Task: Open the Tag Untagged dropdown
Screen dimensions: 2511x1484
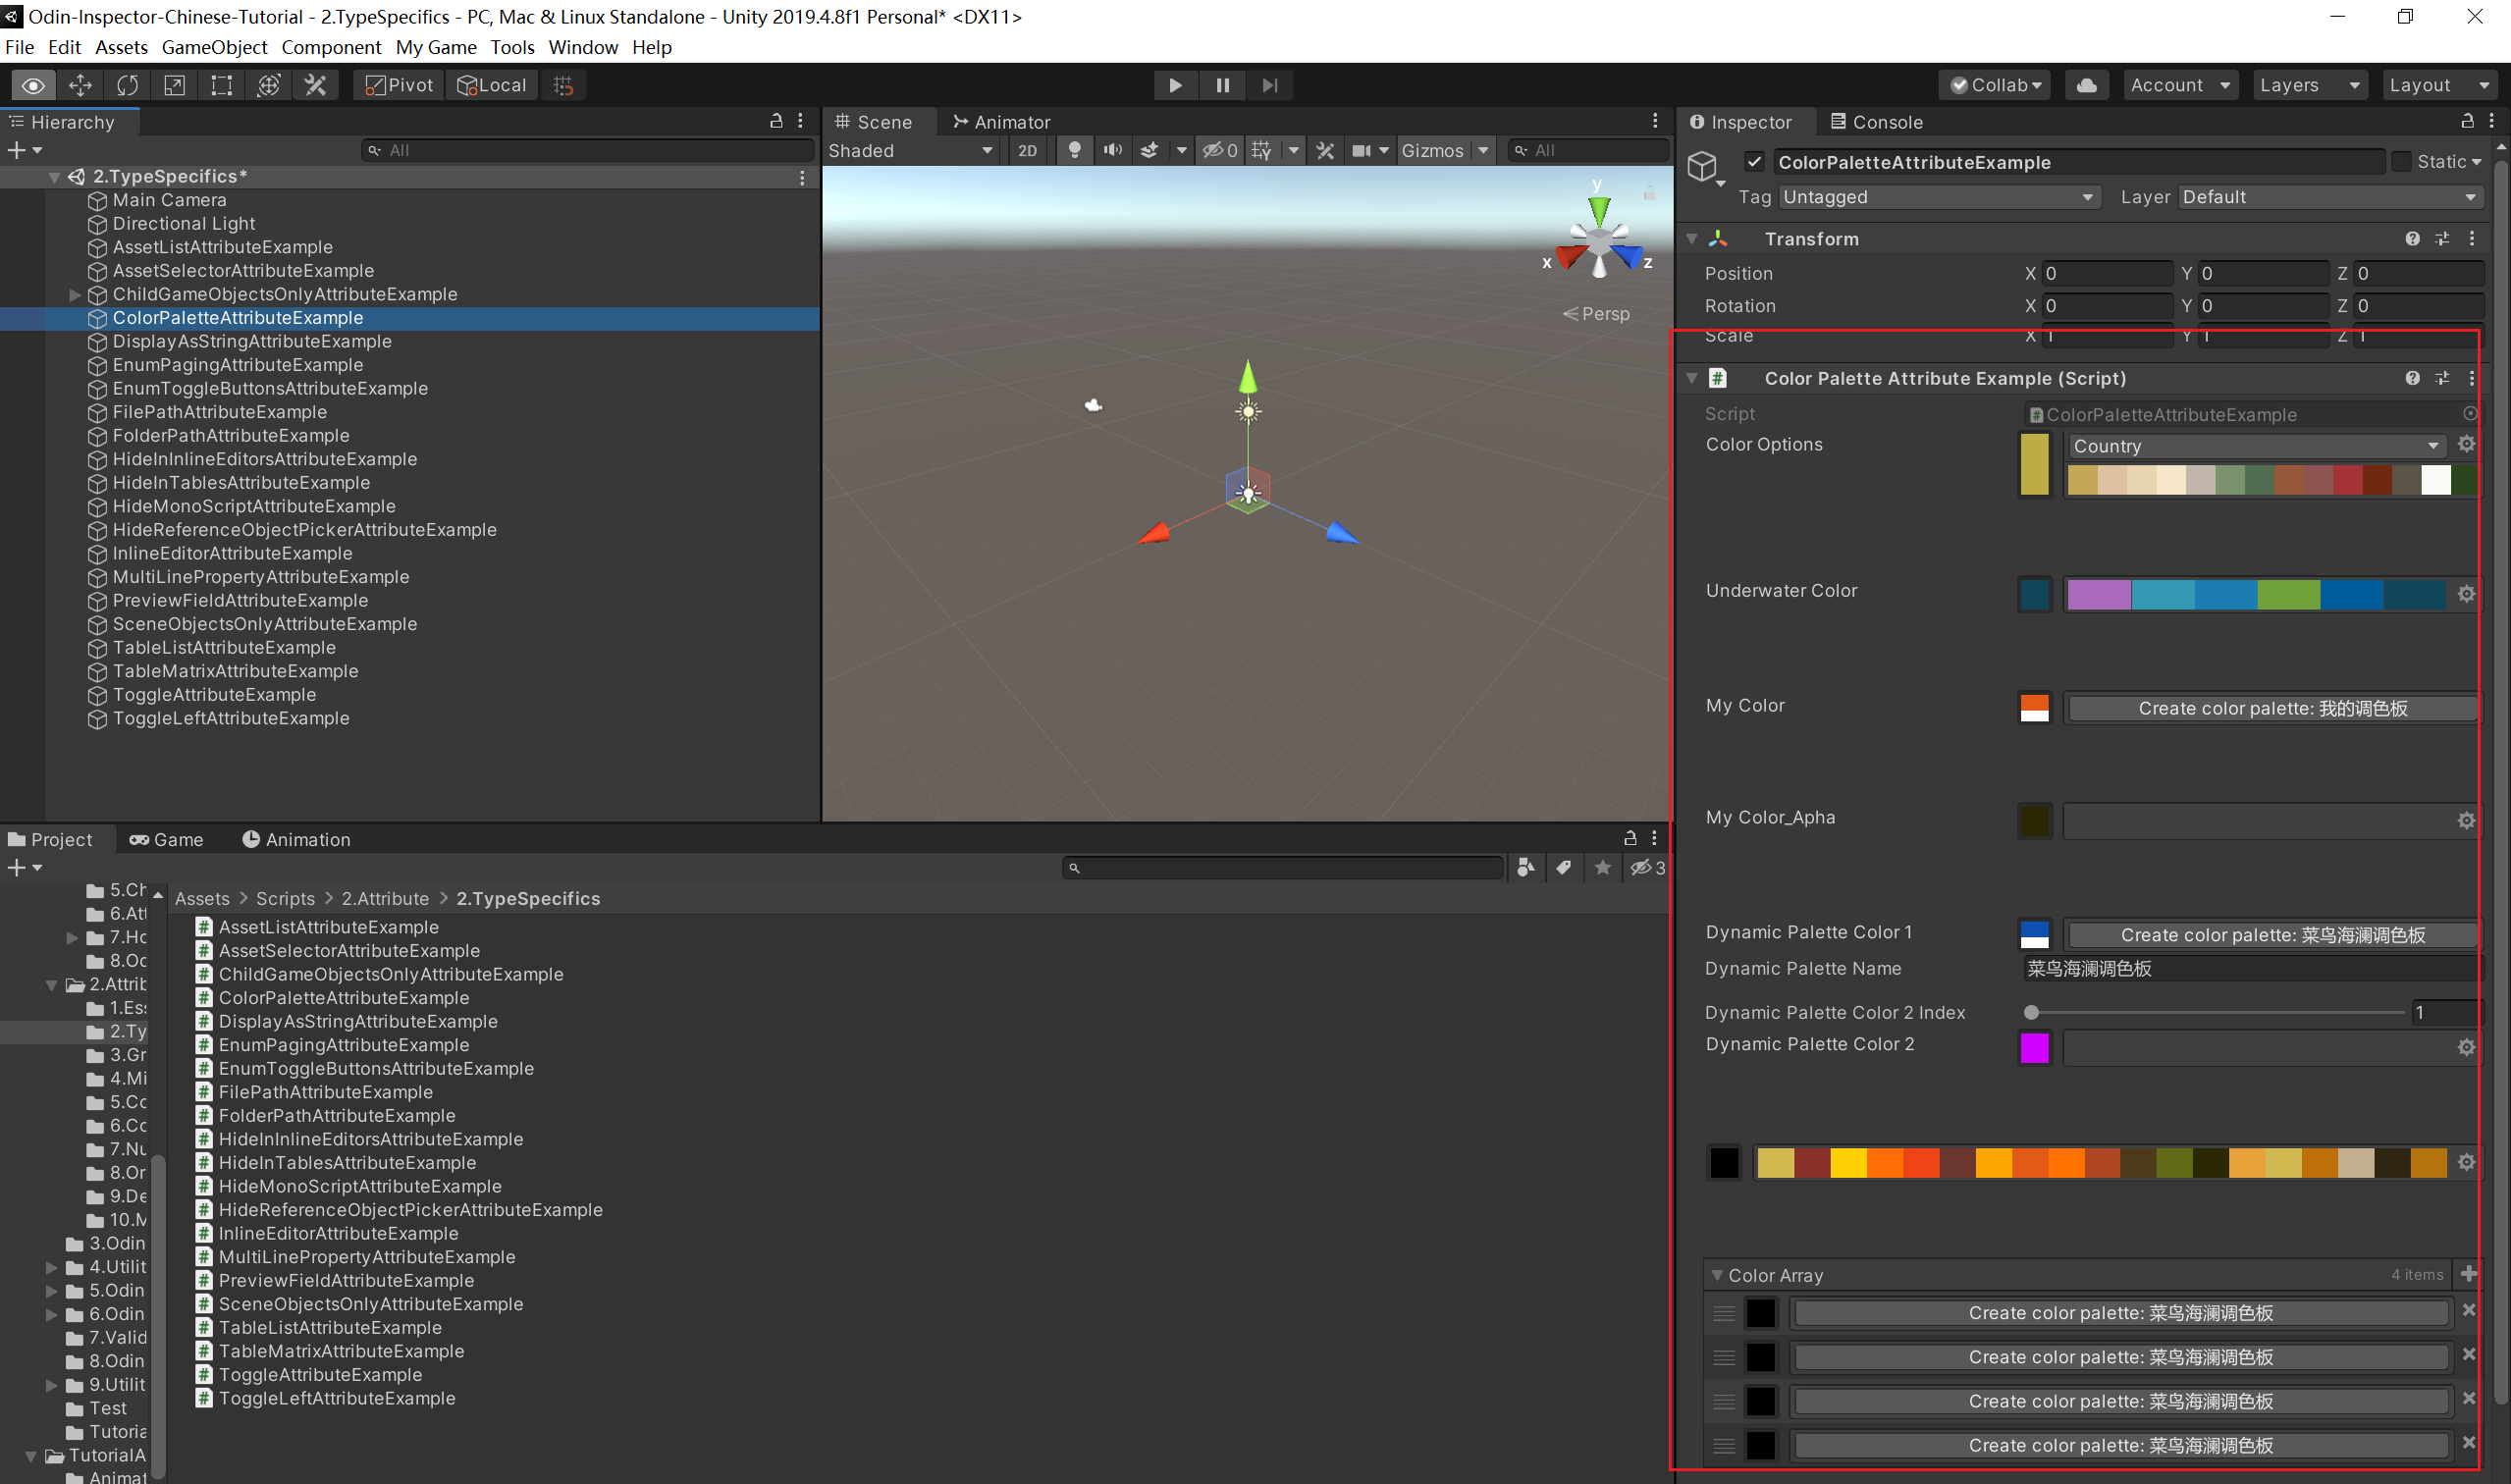Action: click(x=1938, y=197)
